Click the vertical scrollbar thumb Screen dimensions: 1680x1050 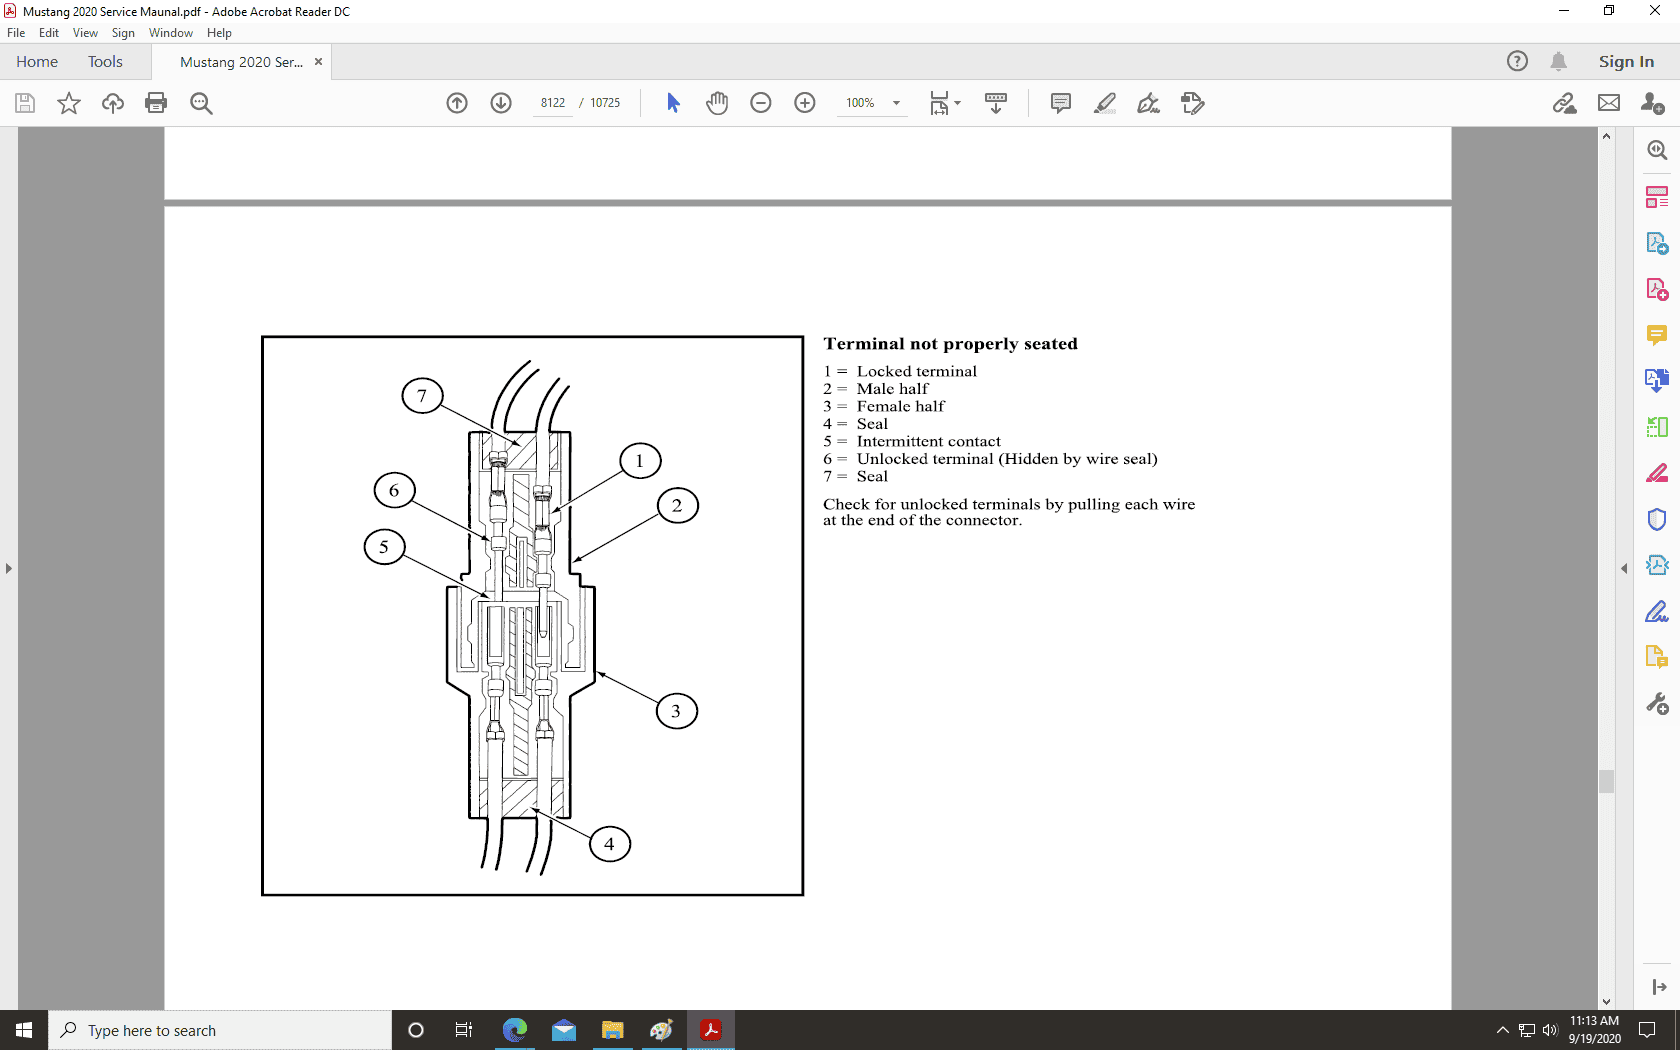point(1606,781)
